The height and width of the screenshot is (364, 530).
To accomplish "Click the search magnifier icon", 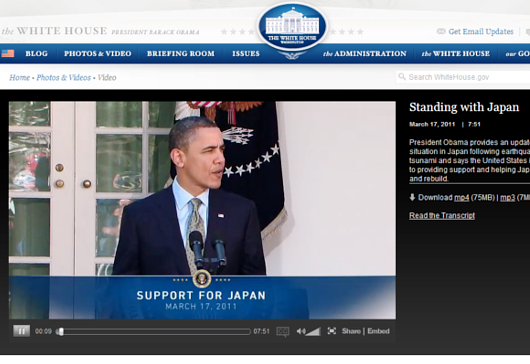I will (402, 76).
